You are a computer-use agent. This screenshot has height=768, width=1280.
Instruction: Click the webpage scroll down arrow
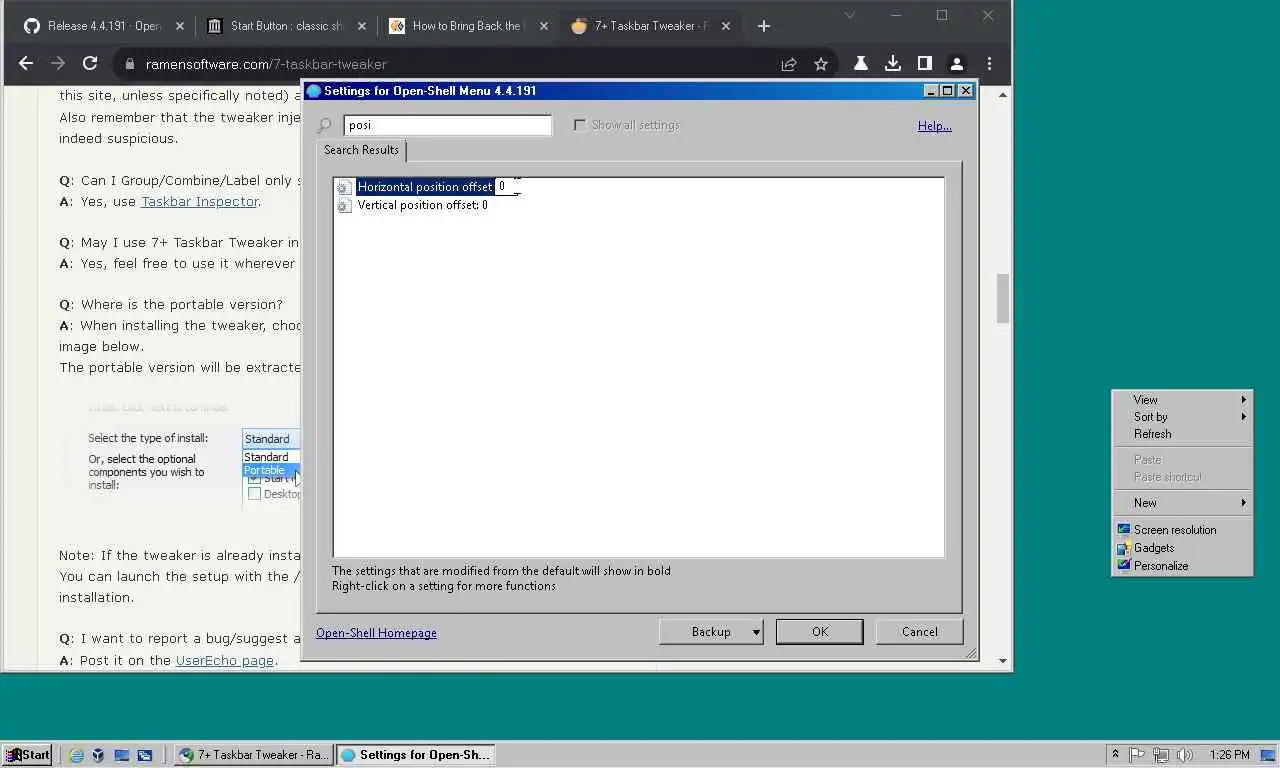coord(1003,661)
